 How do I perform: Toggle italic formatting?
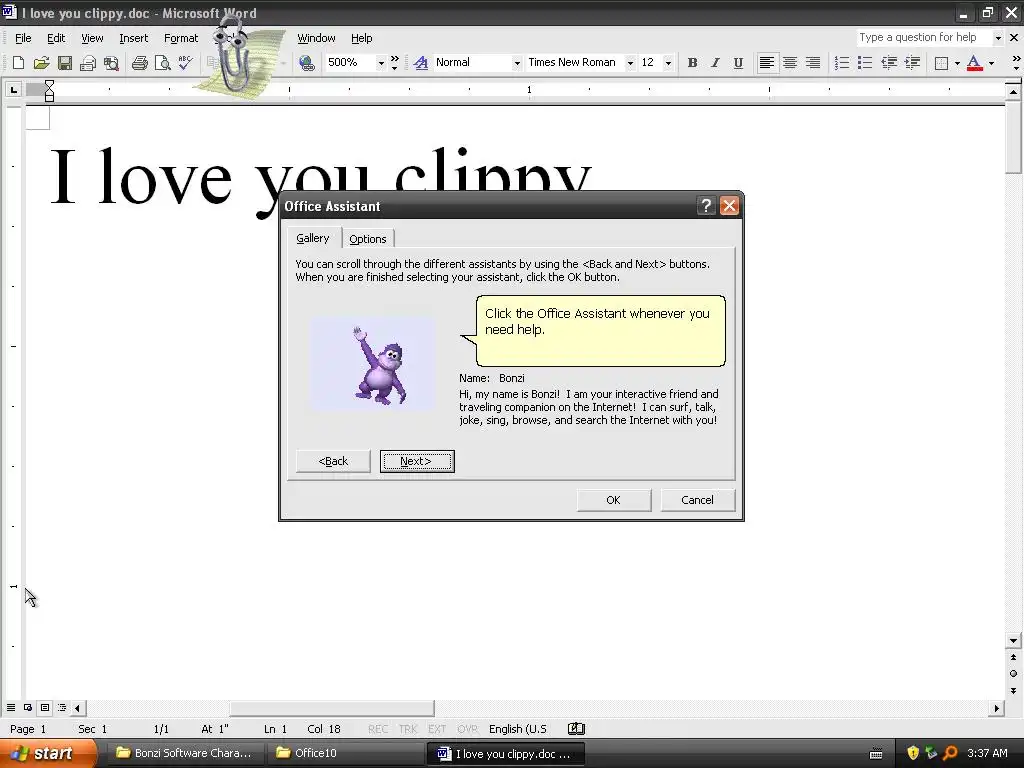tap(715, 63)
